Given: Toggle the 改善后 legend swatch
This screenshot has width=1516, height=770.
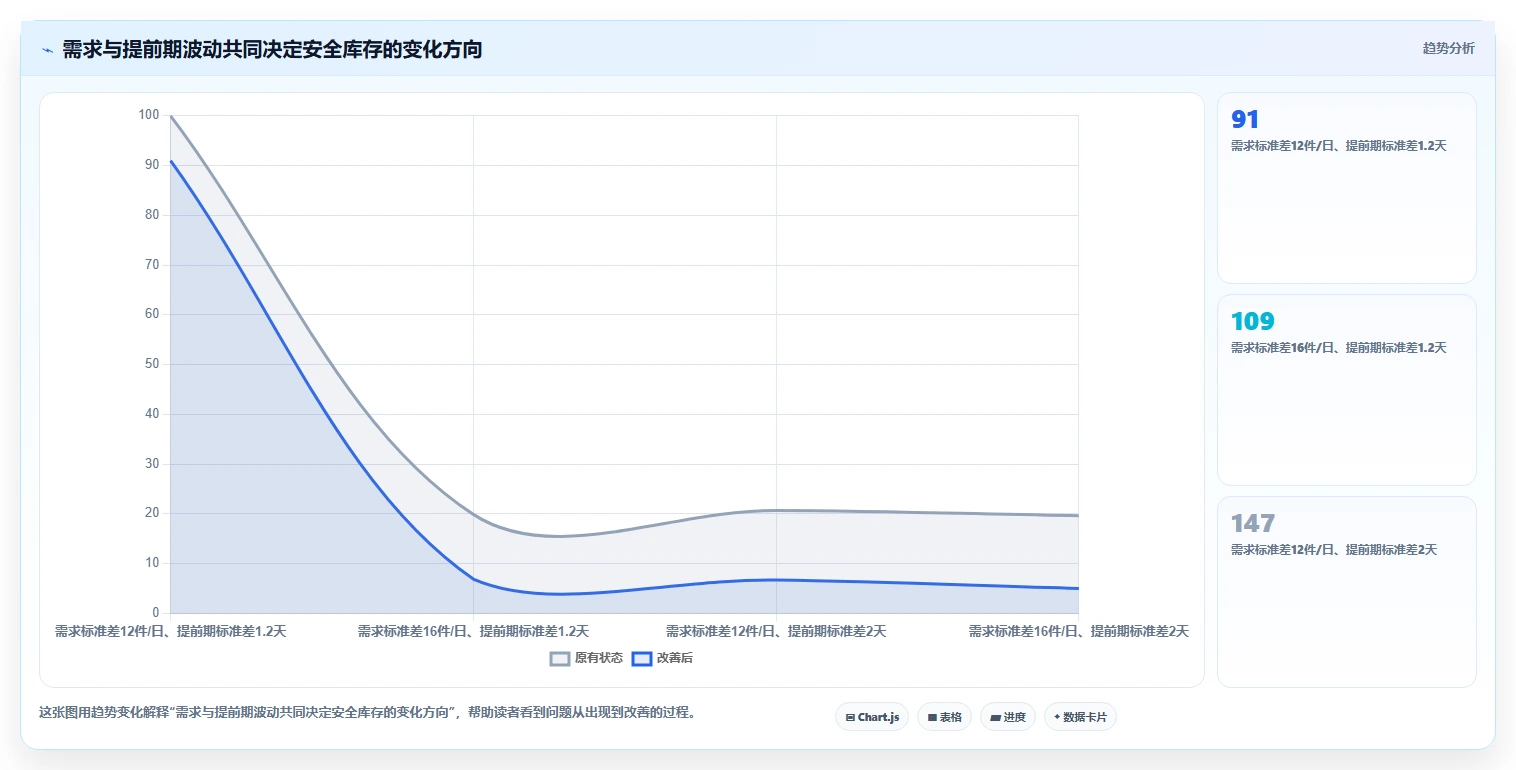Looking at the screenshot, I should (x=642, y=658).
